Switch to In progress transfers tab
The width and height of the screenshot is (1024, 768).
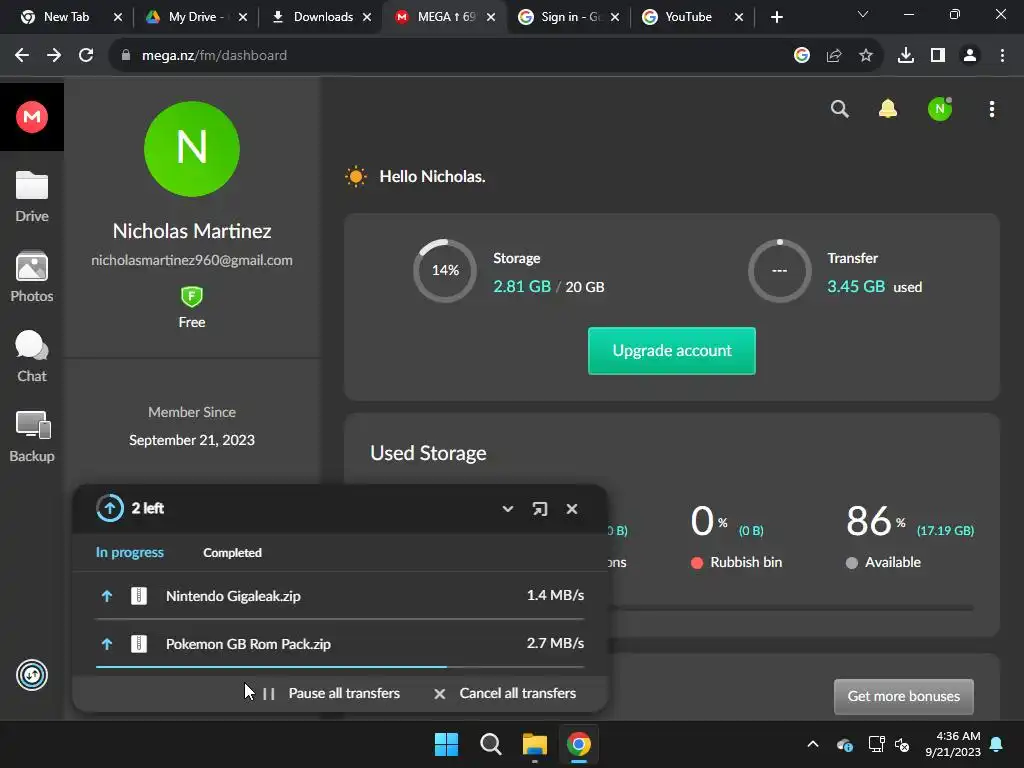(x=129, y=552)
